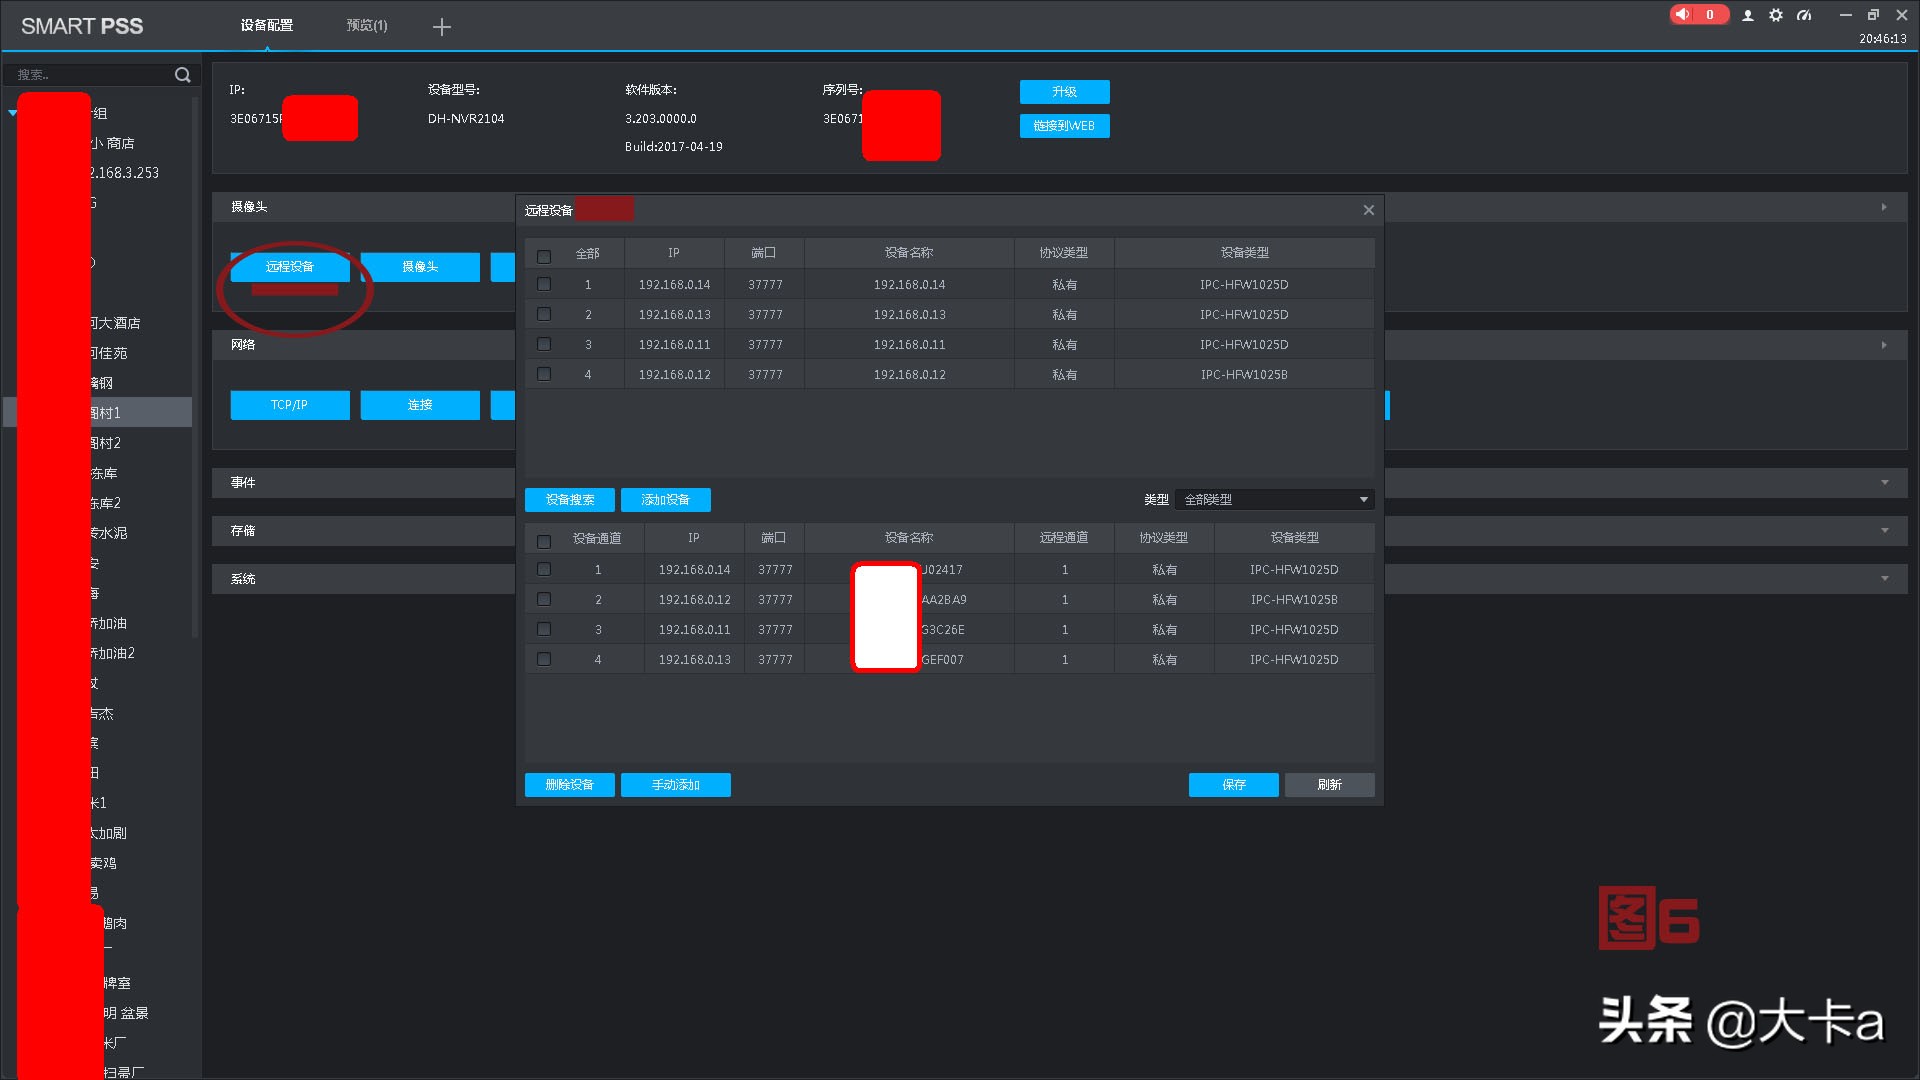Check channel 3 in the lower device table
Viewport: 1920px width, 1080px height.
click(544, 629)
